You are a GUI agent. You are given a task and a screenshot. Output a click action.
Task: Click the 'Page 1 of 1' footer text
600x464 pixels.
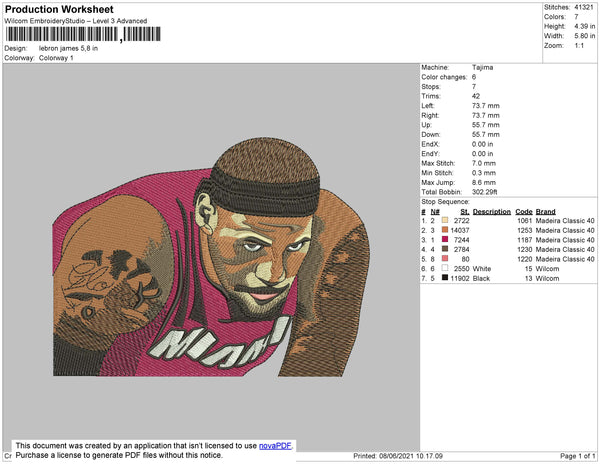(577, 456)
